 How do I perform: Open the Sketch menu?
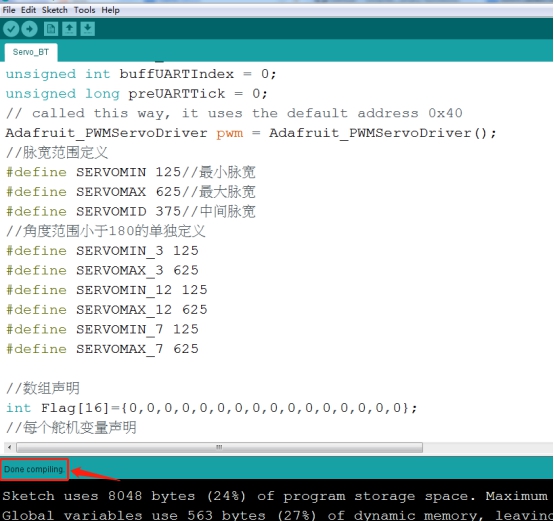pos(54,10)
